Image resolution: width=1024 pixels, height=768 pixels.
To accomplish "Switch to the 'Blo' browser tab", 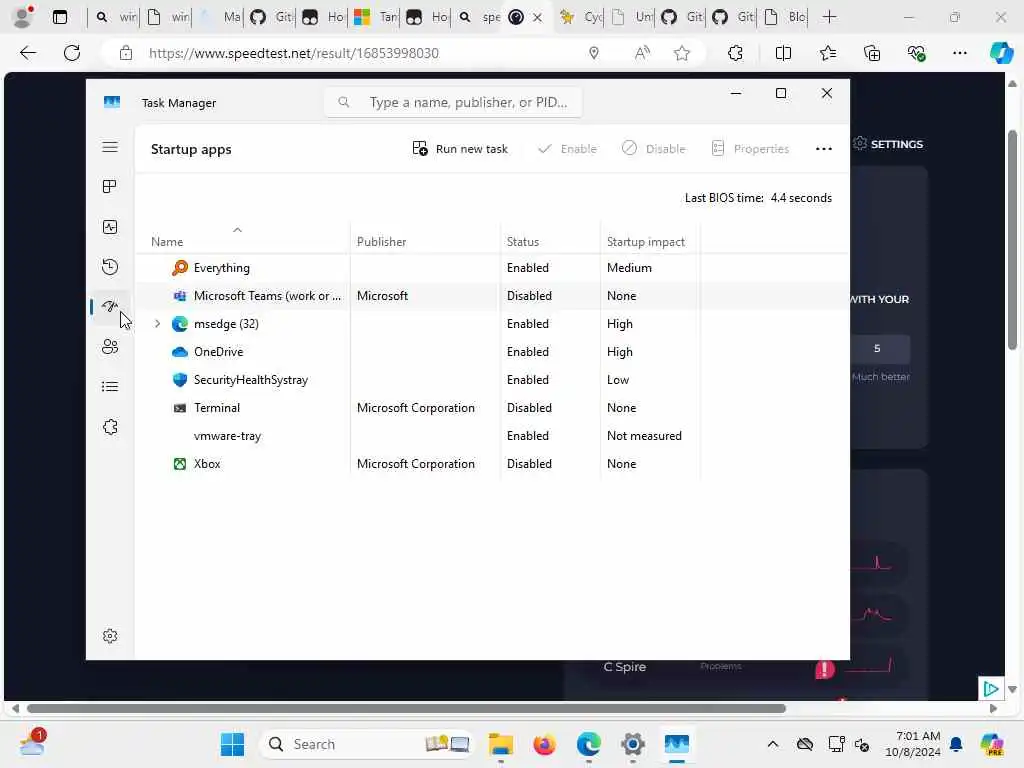I will tap(785, 17).
